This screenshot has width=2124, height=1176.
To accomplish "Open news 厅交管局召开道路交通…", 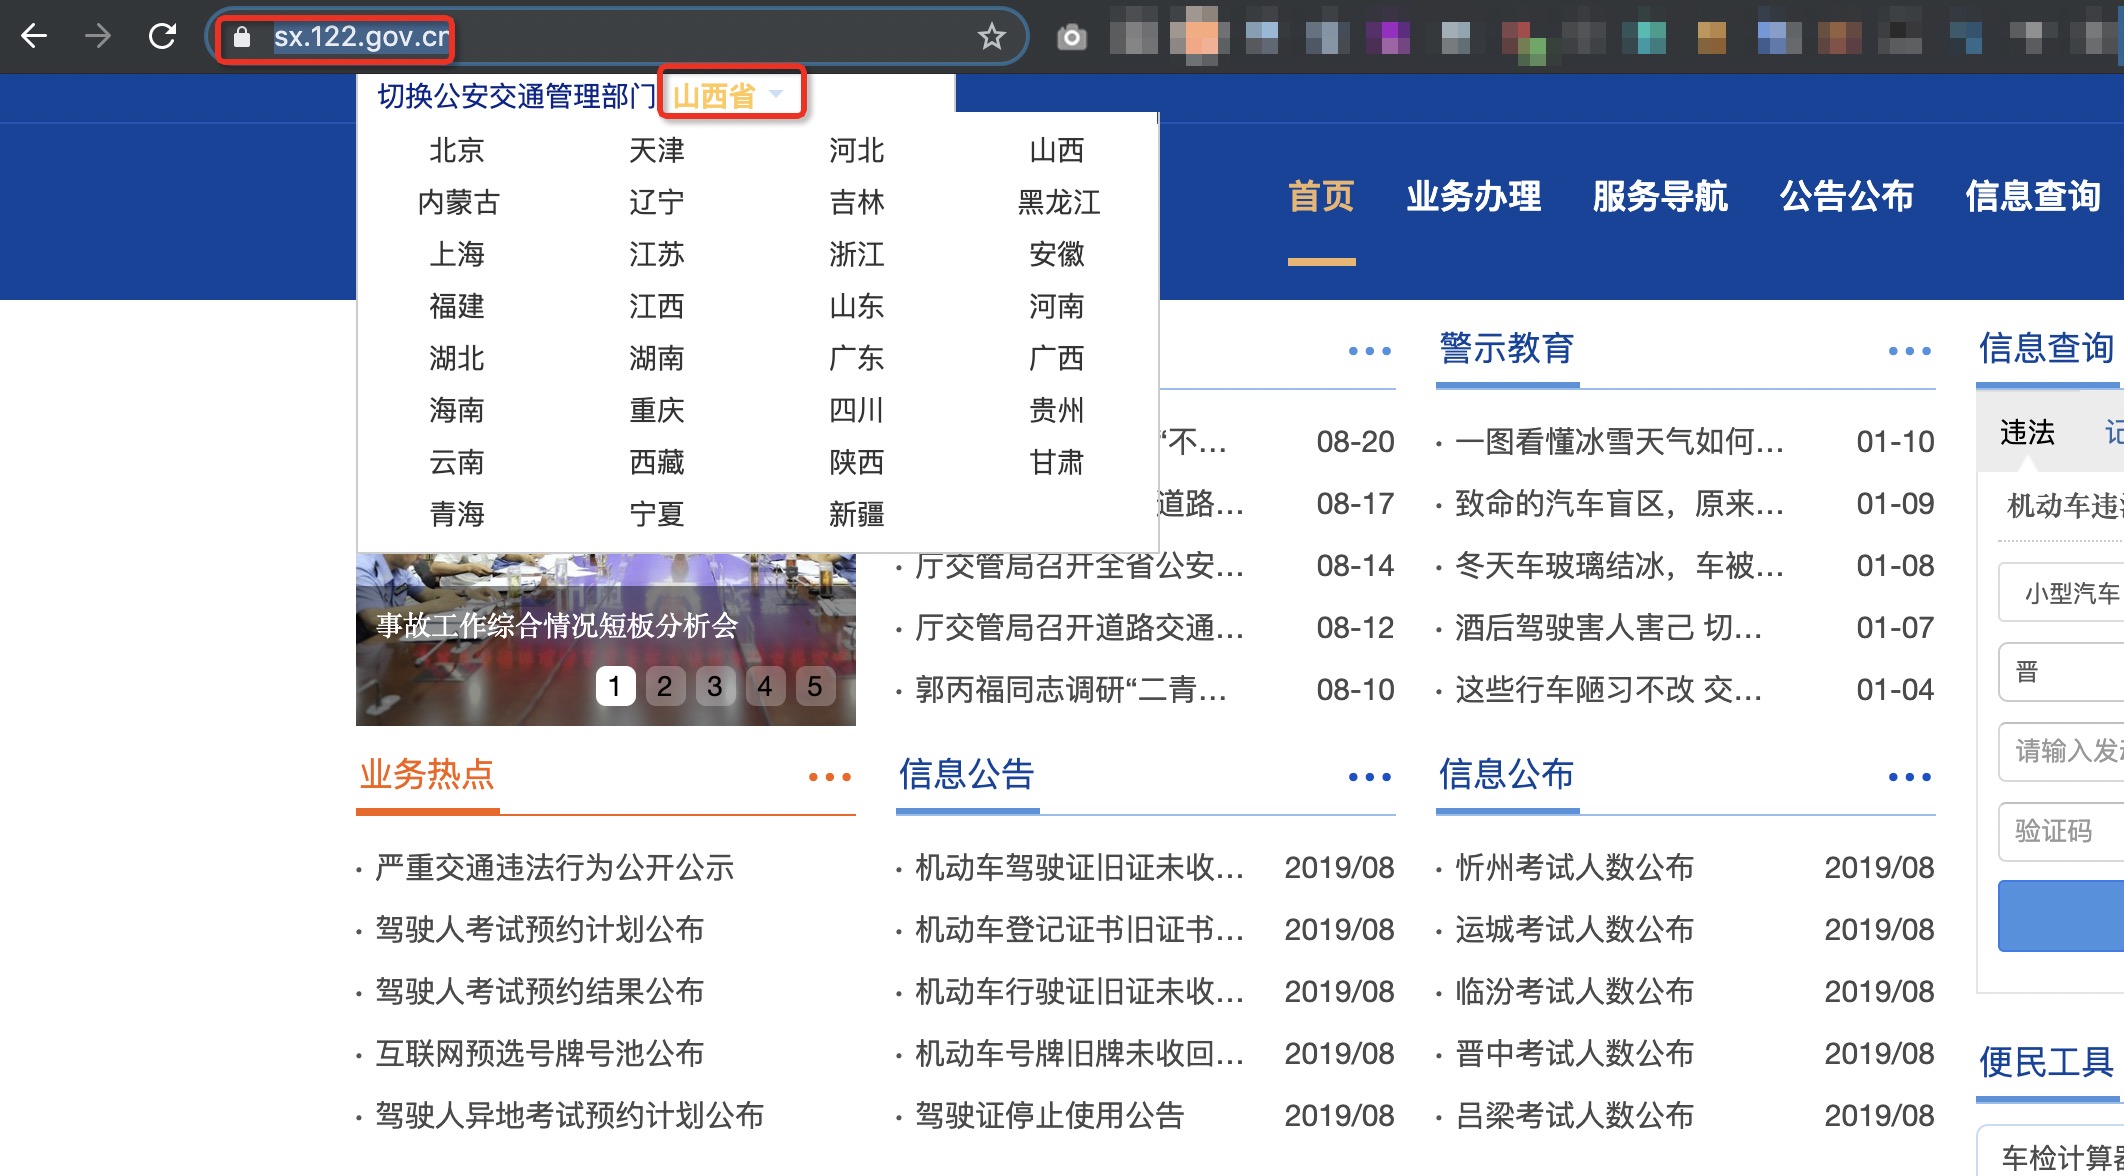I will coord(1079,627).
